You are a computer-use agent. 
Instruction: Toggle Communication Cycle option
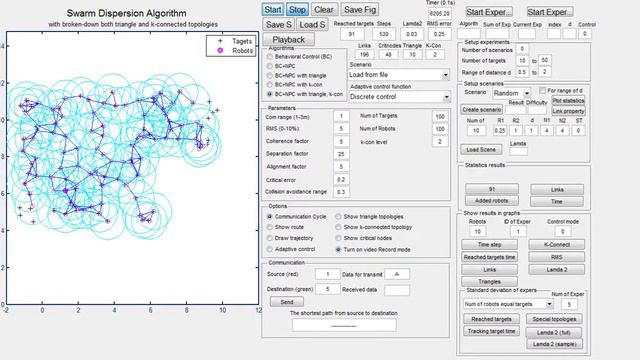(269, 217)
